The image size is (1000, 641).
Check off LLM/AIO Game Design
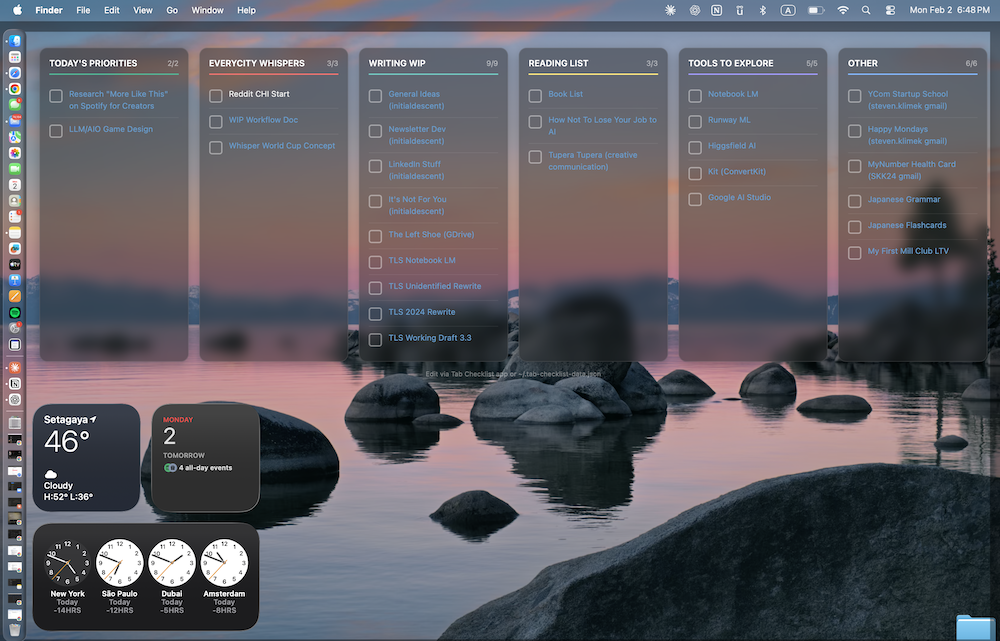[x=56, y=131]
